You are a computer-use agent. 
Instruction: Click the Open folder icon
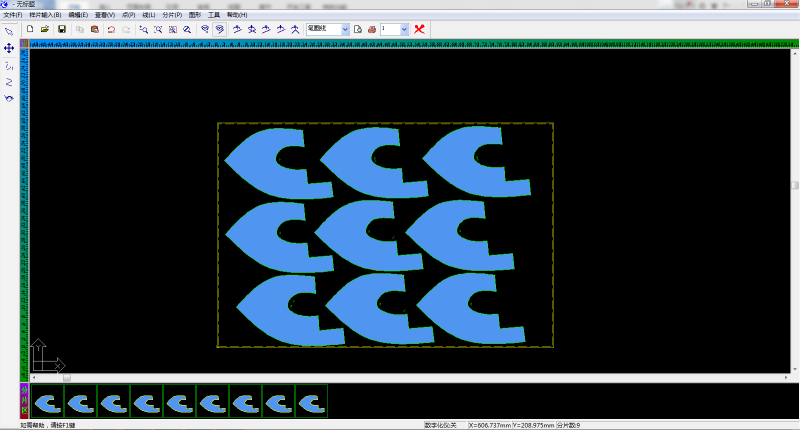[45, 29]
